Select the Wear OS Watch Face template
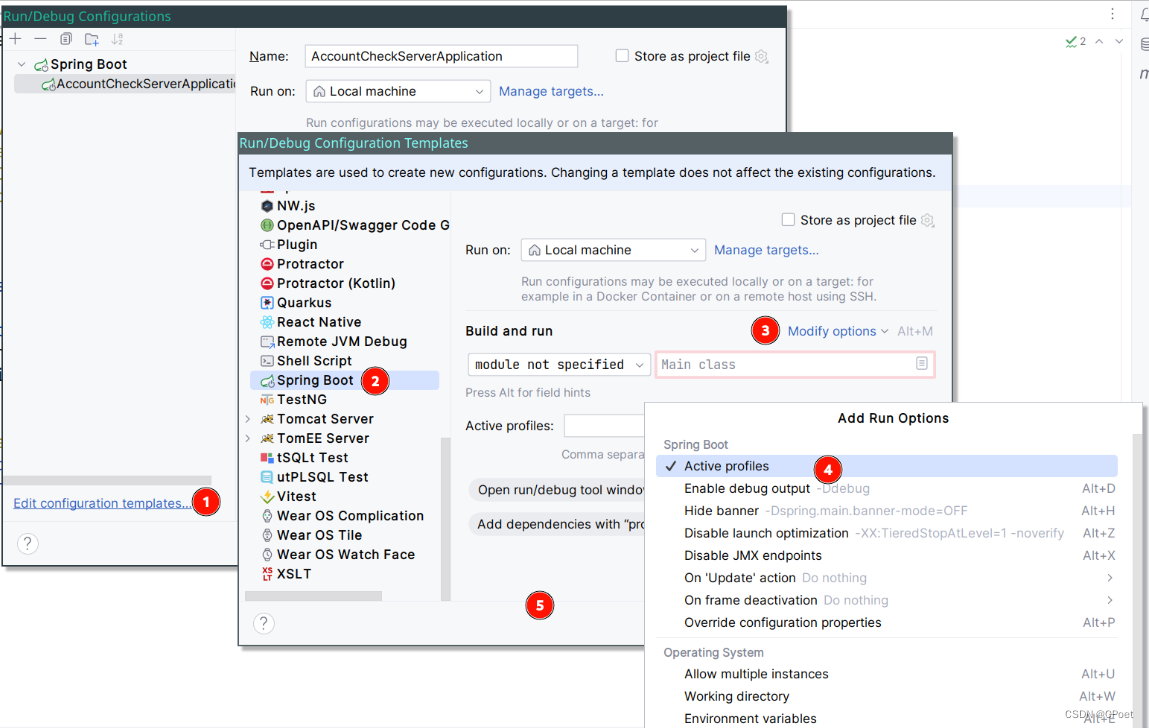1149x728 pixels. click(338, 555)
